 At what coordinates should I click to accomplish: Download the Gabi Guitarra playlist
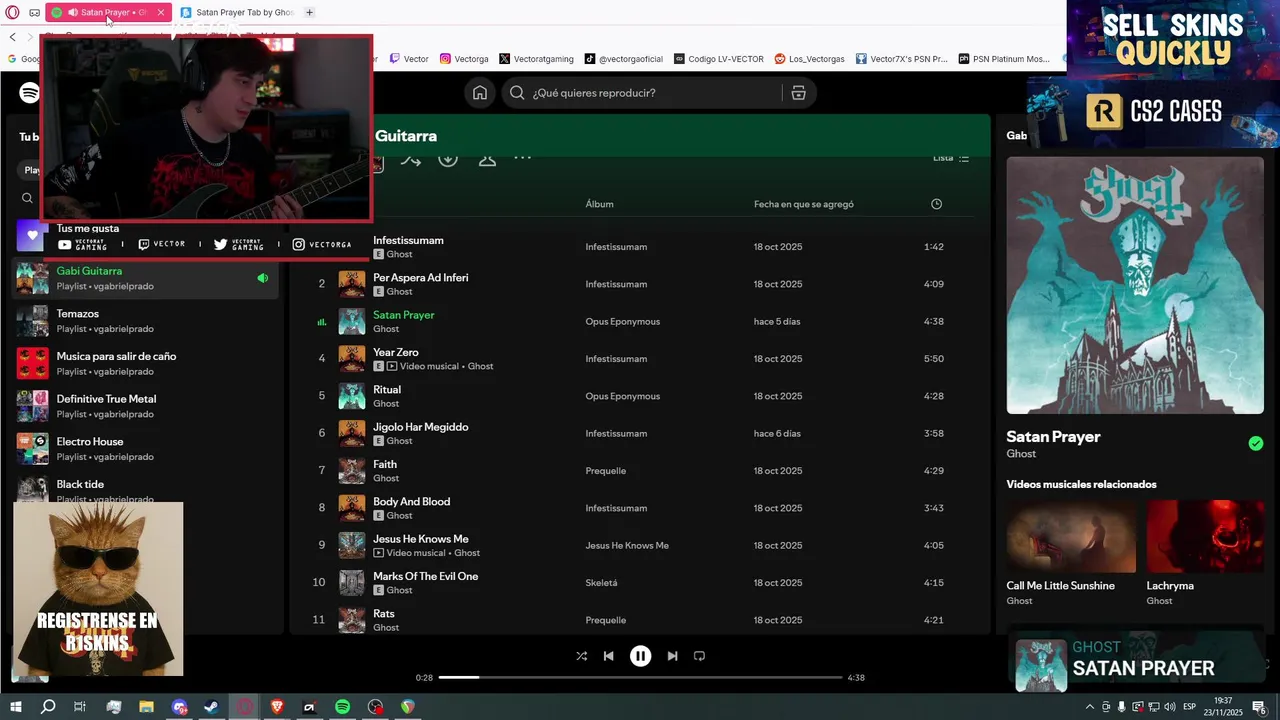point(448,159)
